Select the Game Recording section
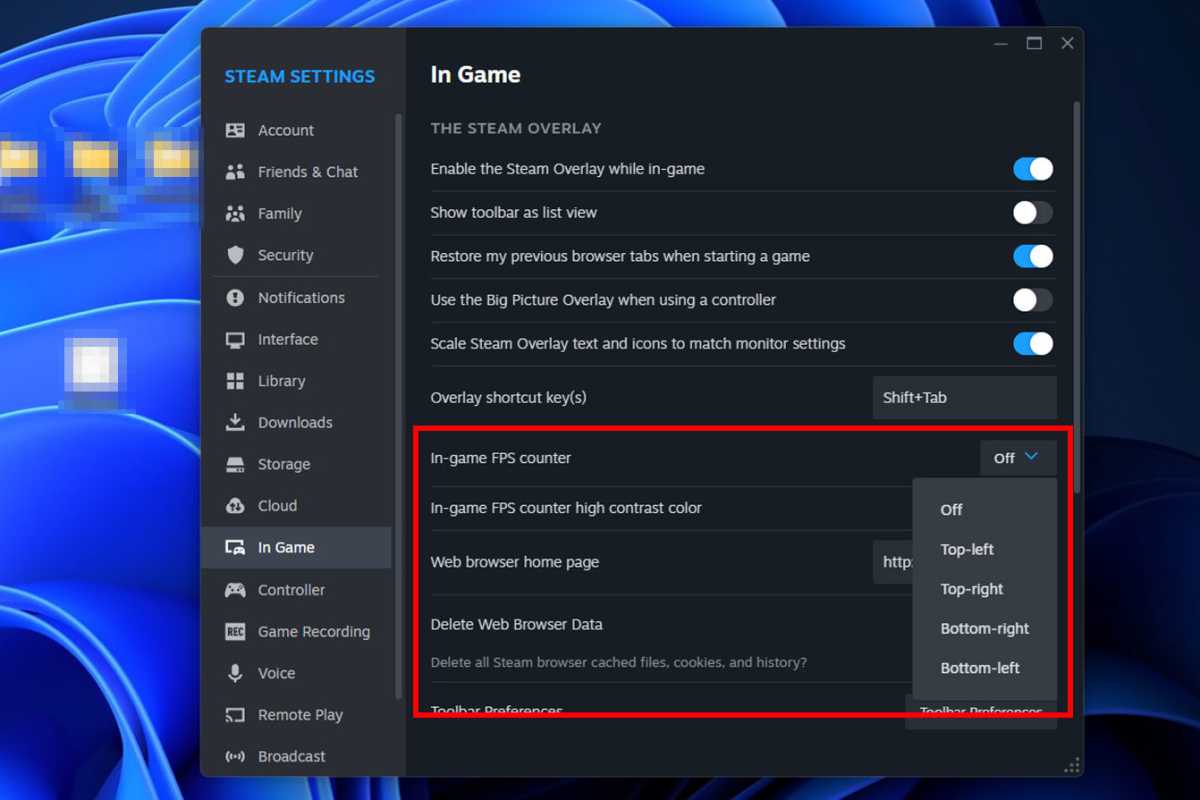This screenshot has height=800, width=1200. [x=296, y=632]
